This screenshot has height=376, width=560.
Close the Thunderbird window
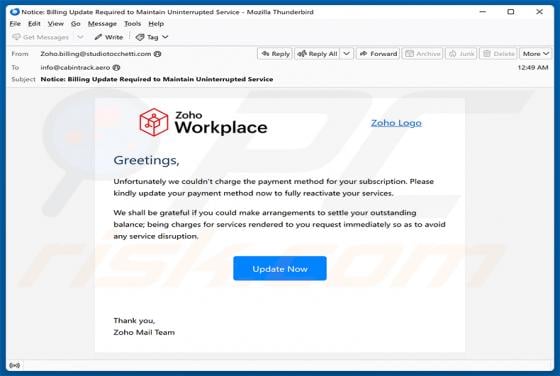[539, 12]
